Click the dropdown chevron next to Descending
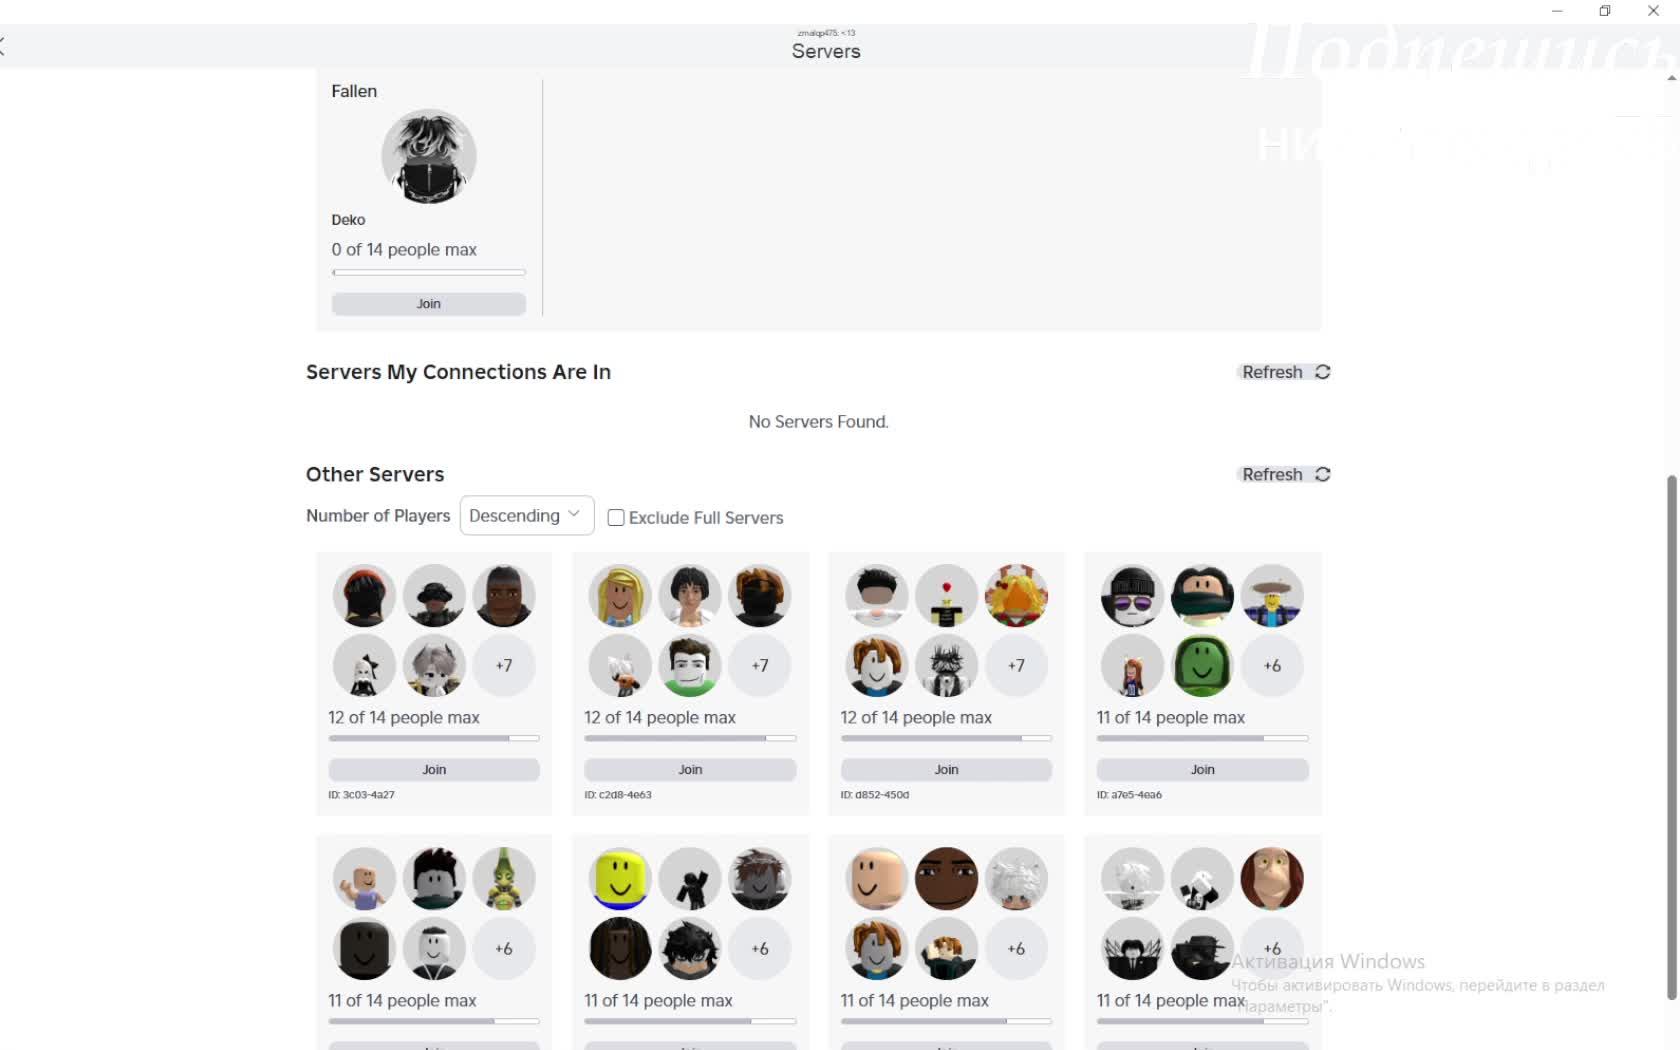Viewport: 1680px width, 1050px height. [x=574, y=514]
